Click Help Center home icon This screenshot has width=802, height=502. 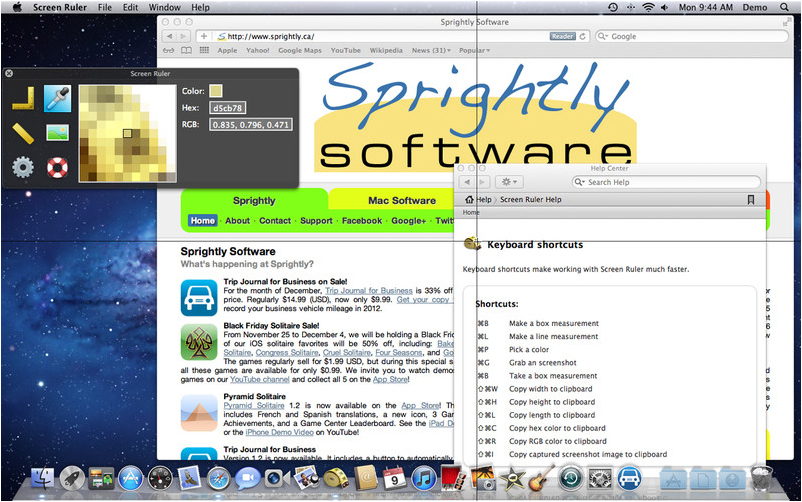469,200
